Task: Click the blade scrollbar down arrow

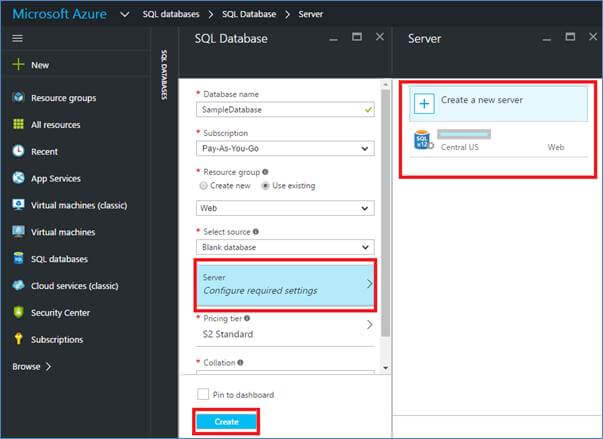Action: pyautogui.click(x=385, y=368)
